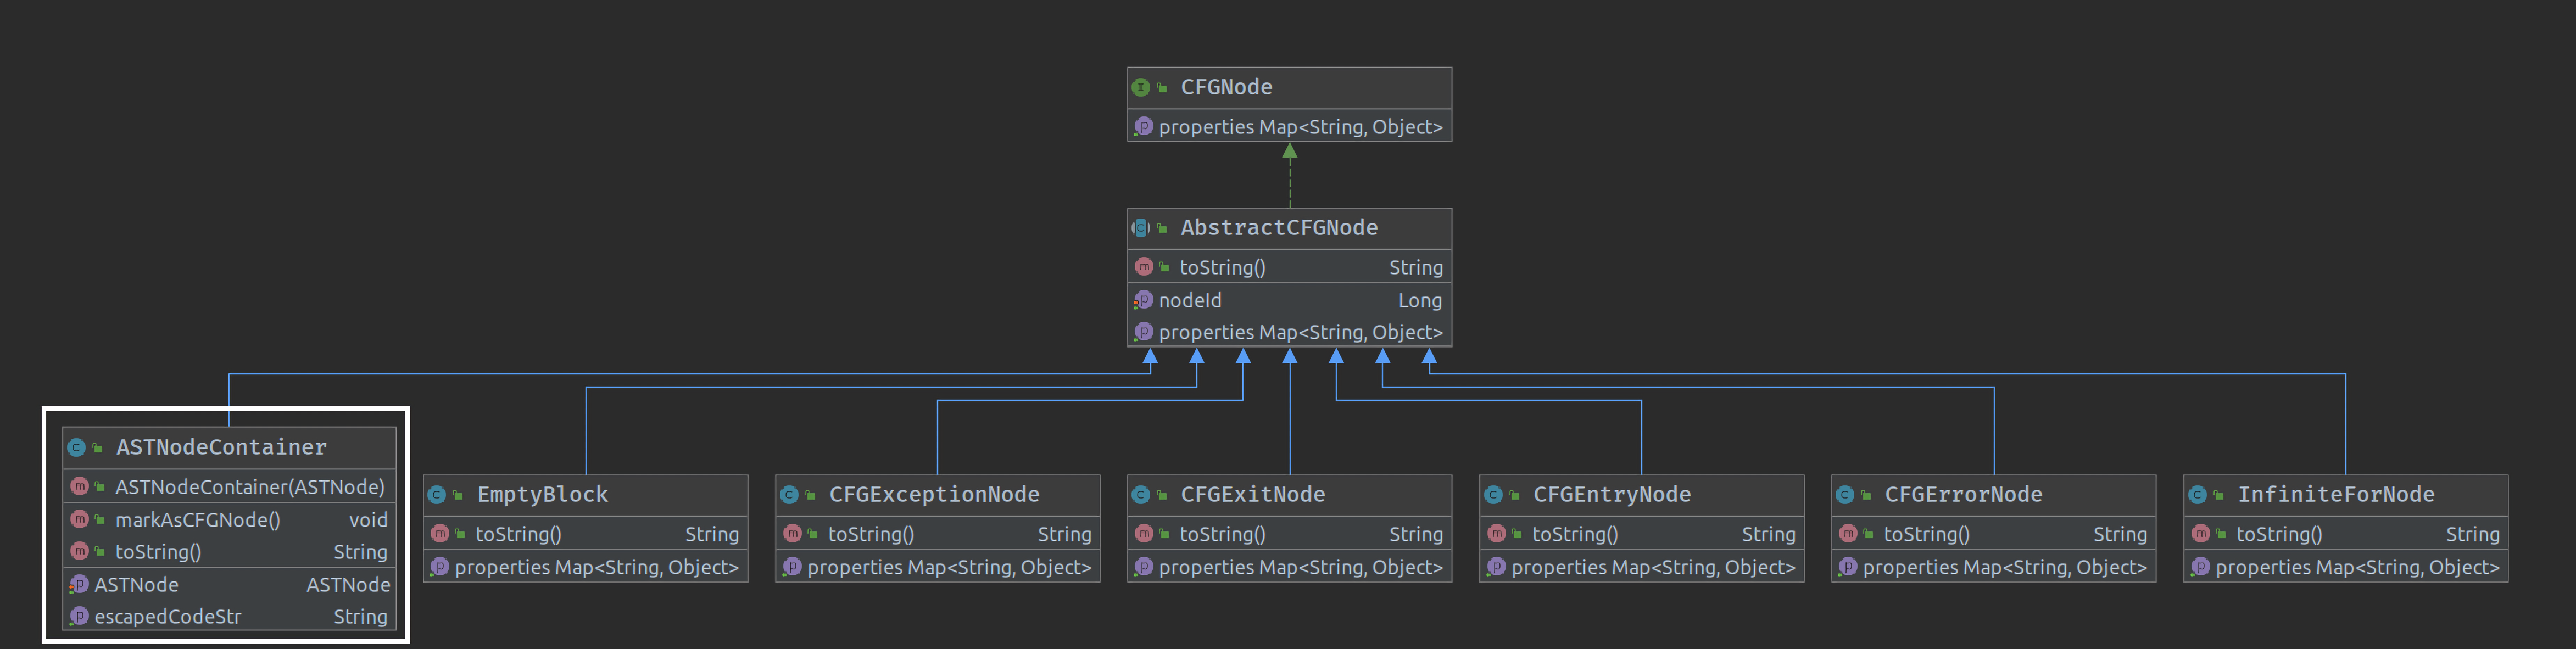Screen dimensions: 2576x649
Task: Click properties Map<String, Object> in AbstractCFGNode
Action: pyautogui.click(x=1301, y=332)
